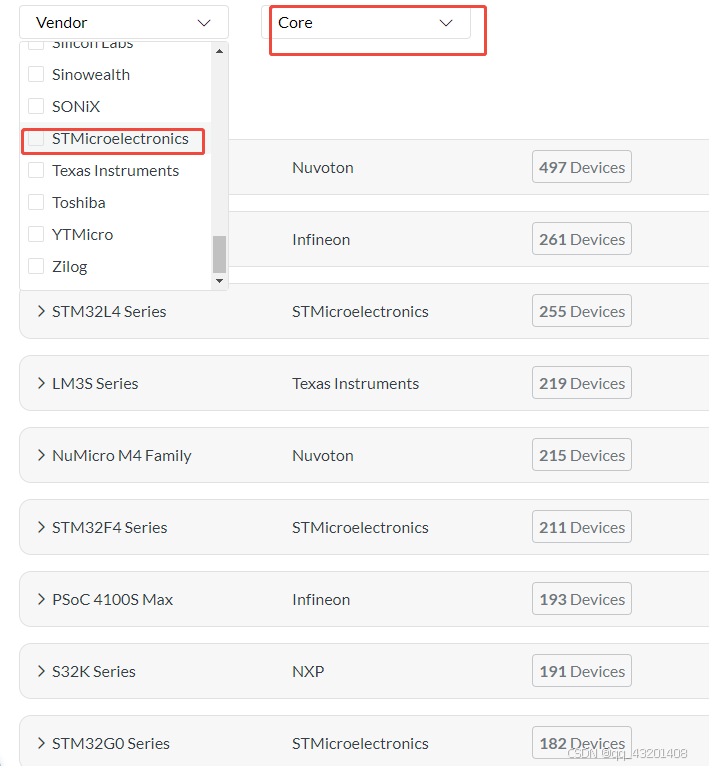Click the vendor list scrollbar thumb
The height and width of the screenshot is (766, 709).
pyautogui.click(x=219, y=255)
